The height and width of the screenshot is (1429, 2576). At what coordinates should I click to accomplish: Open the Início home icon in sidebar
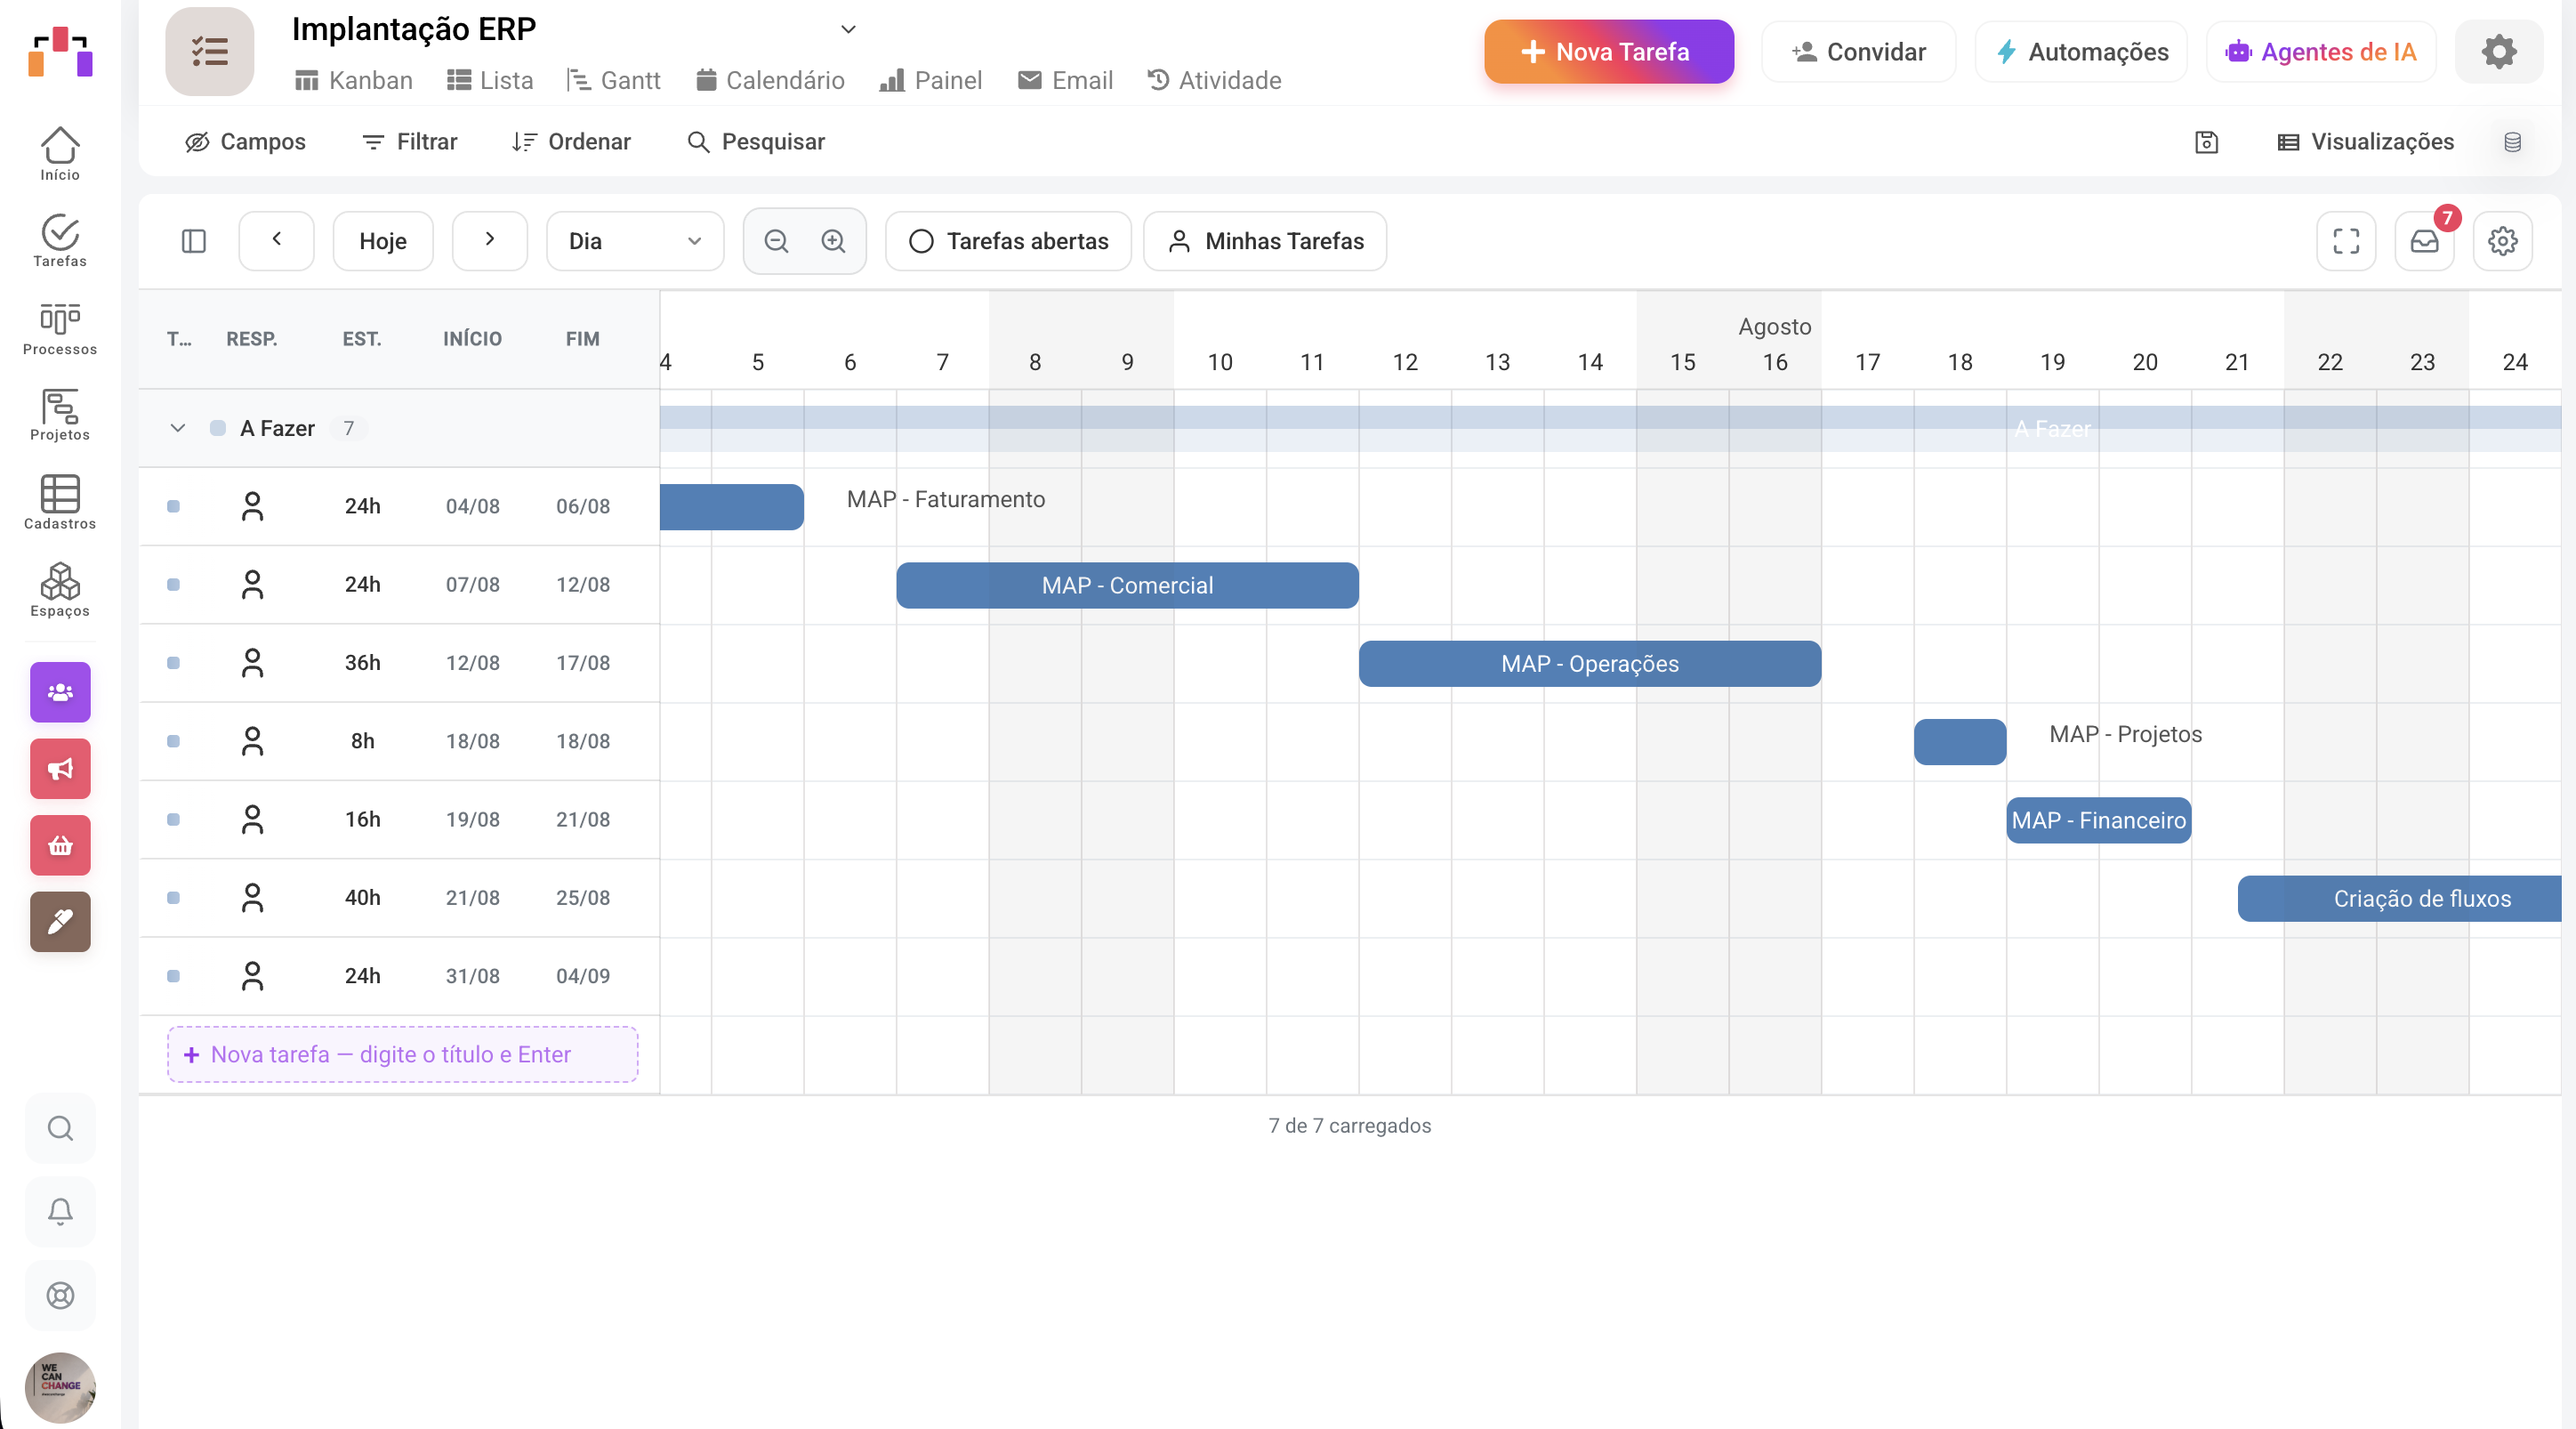[x=60, y=154]
